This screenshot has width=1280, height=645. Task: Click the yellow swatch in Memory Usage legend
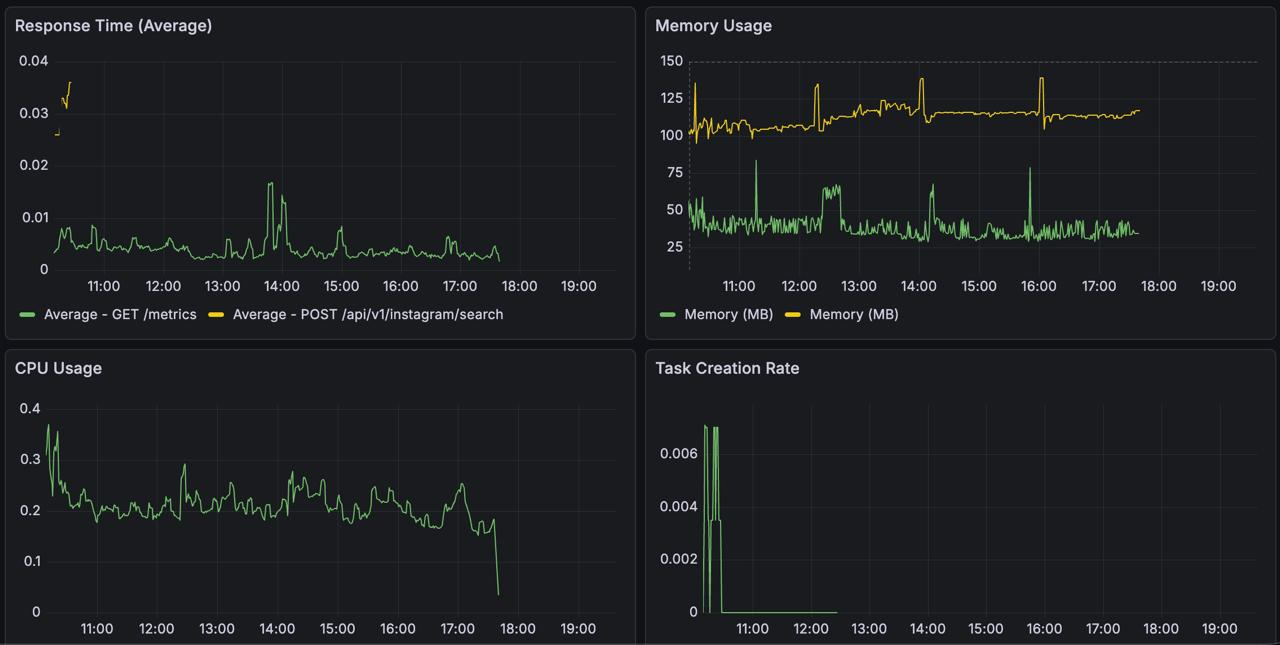point(793,314)
